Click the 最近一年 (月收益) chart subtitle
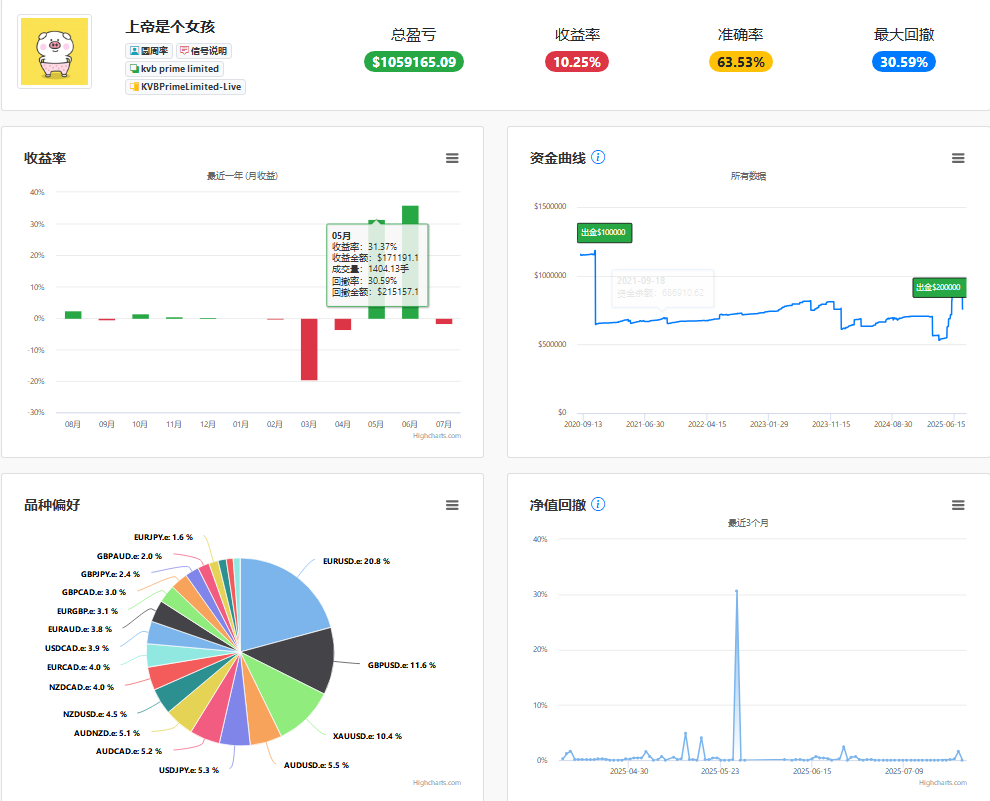 tap(242, 176)
